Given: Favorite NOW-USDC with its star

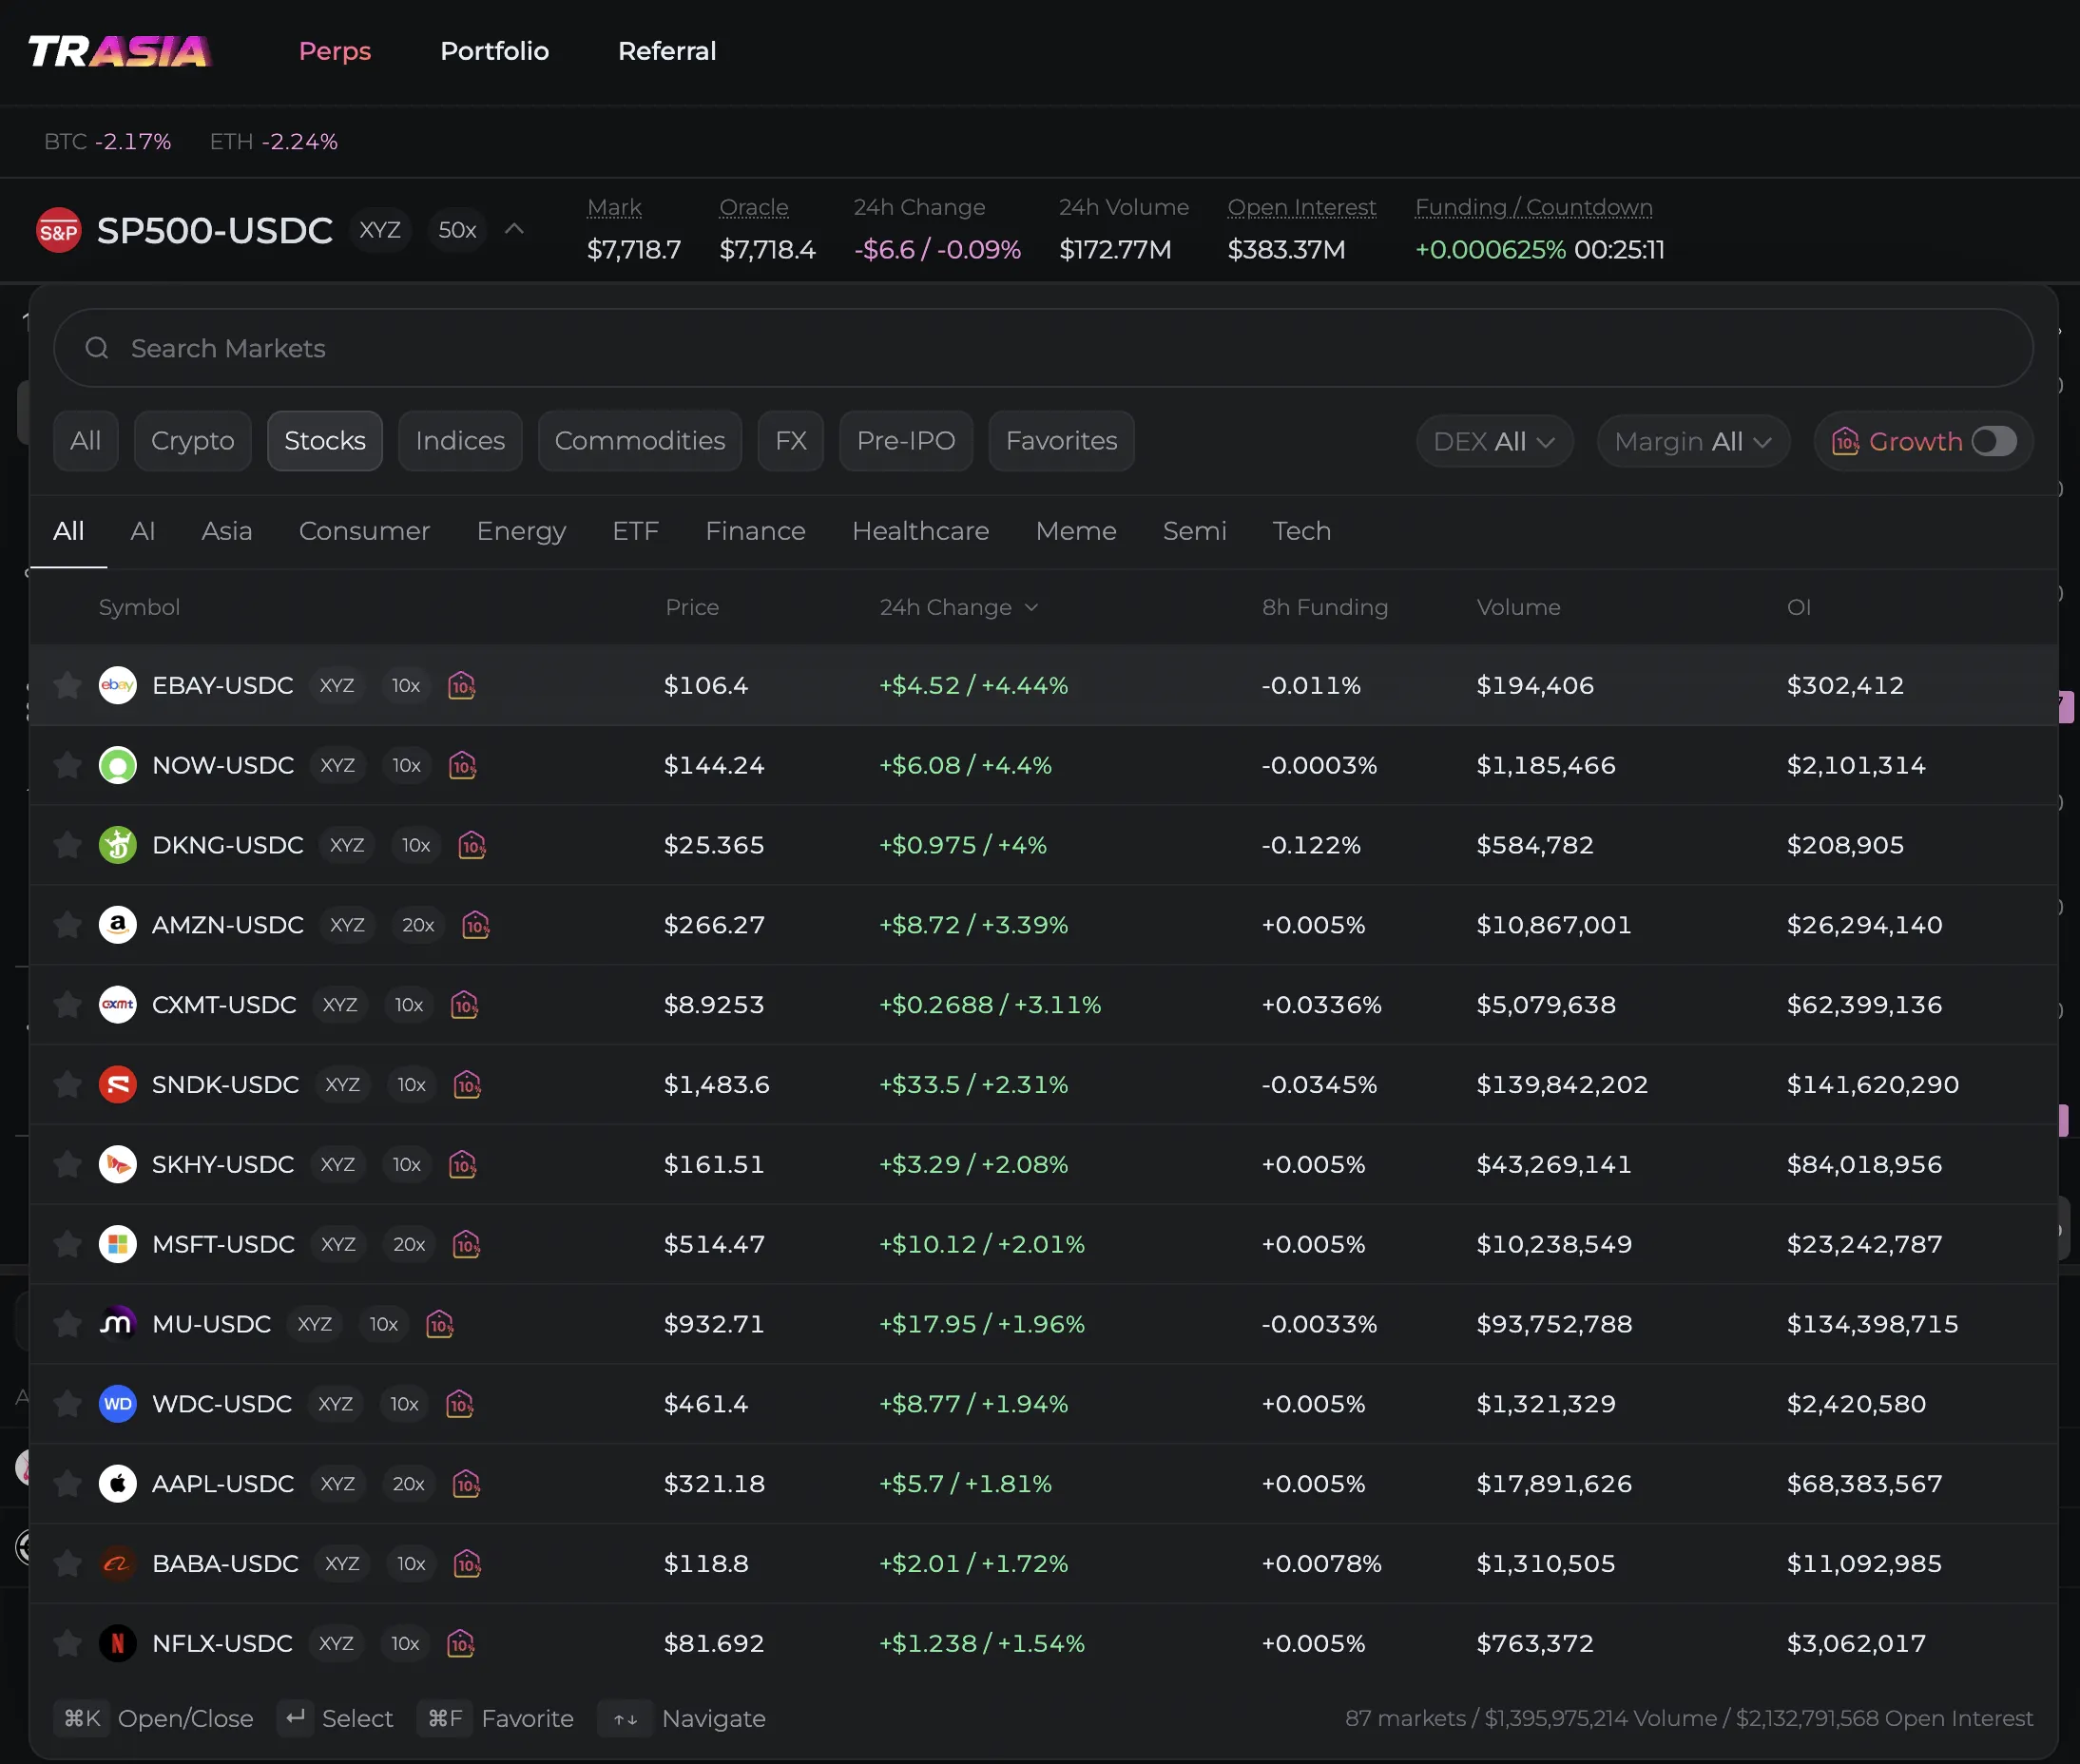Looking at the screenshot, I should (68, 765).
